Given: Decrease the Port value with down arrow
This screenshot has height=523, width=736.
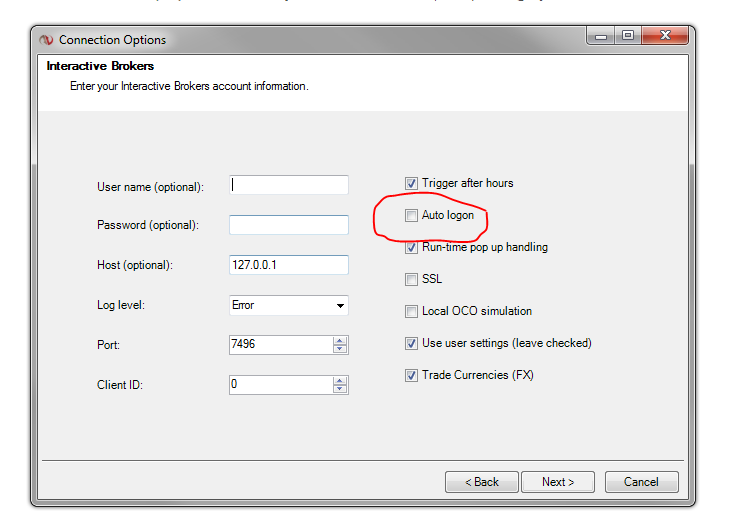Looking at the screenshot, I should (340, 349).
